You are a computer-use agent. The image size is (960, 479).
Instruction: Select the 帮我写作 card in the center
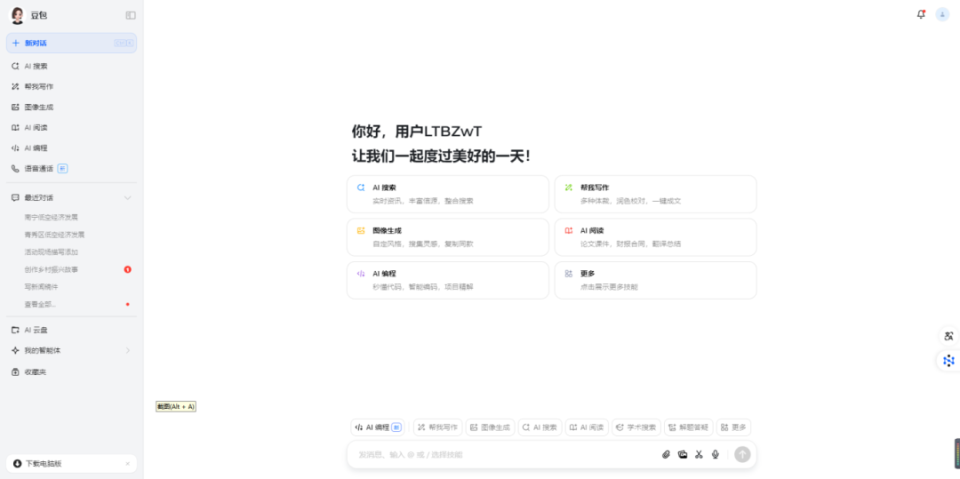point(656,194)
